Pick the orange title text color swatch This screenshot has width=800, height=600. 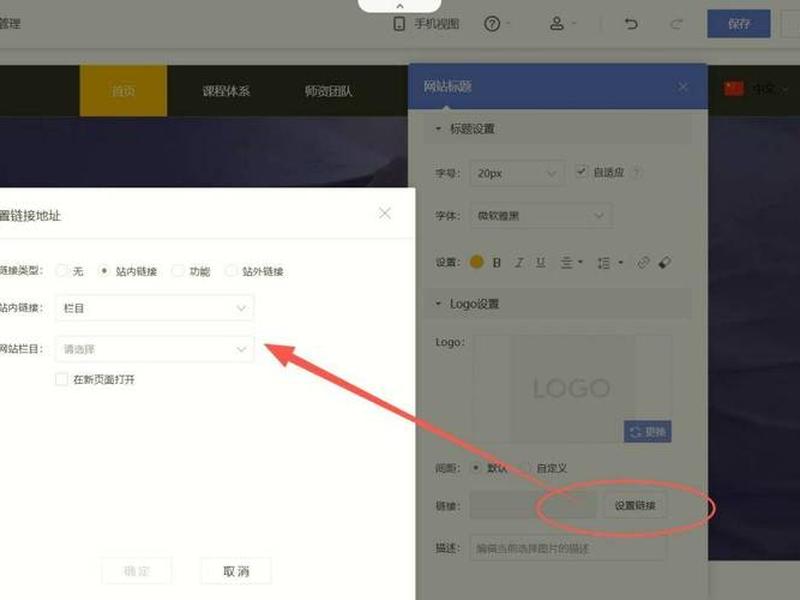(x=477, y=262)
